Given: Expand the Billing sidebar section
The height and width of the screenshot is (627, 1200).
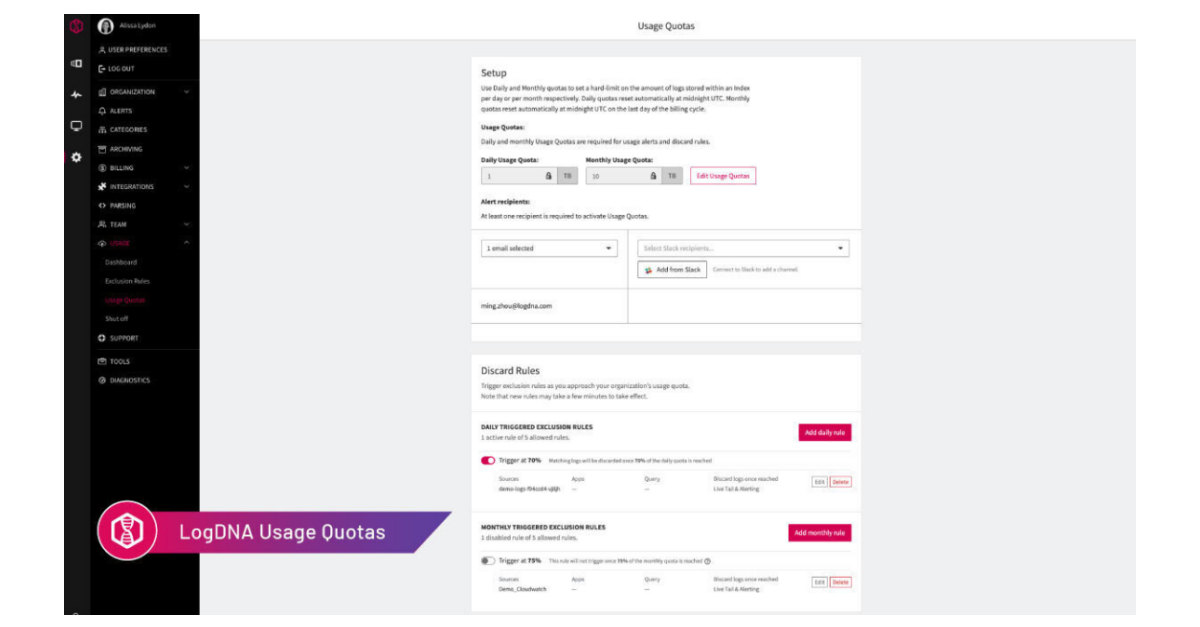Looking at the screenshot, I should point(186,168).
